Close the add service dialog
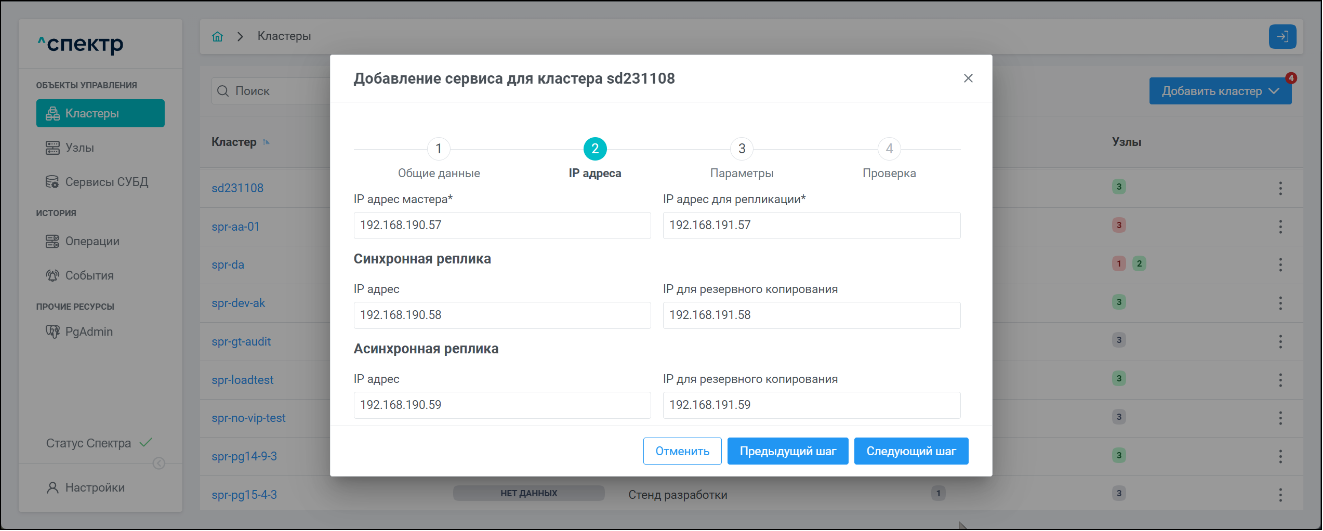This screenshot has height=531, width=1323. 968,78
